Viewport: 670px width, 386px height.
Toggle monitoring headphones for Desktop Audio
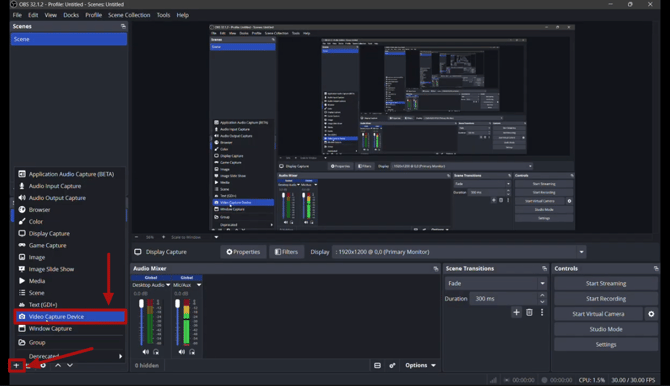[x=156, y=352]
